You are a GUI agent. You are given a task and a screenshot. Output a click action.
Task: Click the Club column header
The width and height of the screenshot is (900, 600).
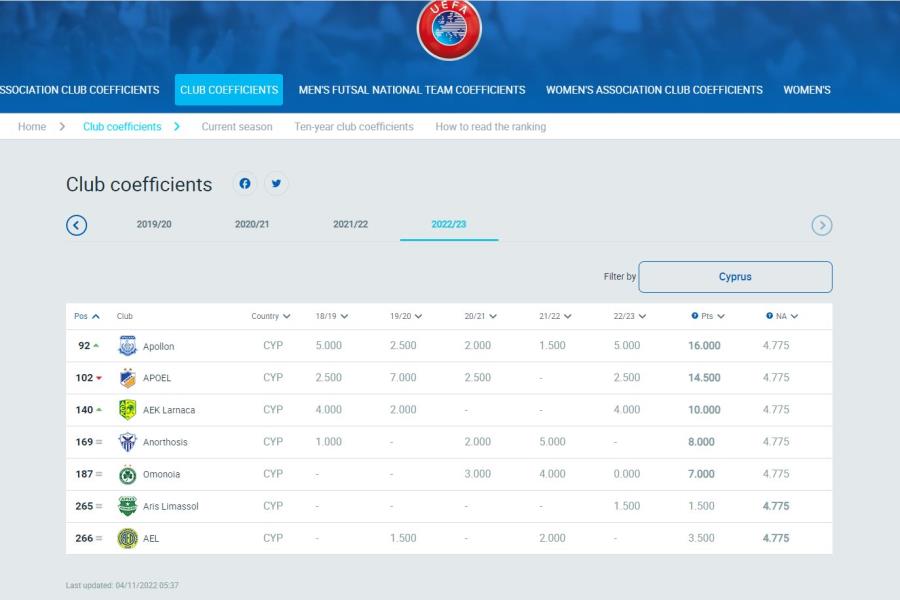click(x=125, y=316)
